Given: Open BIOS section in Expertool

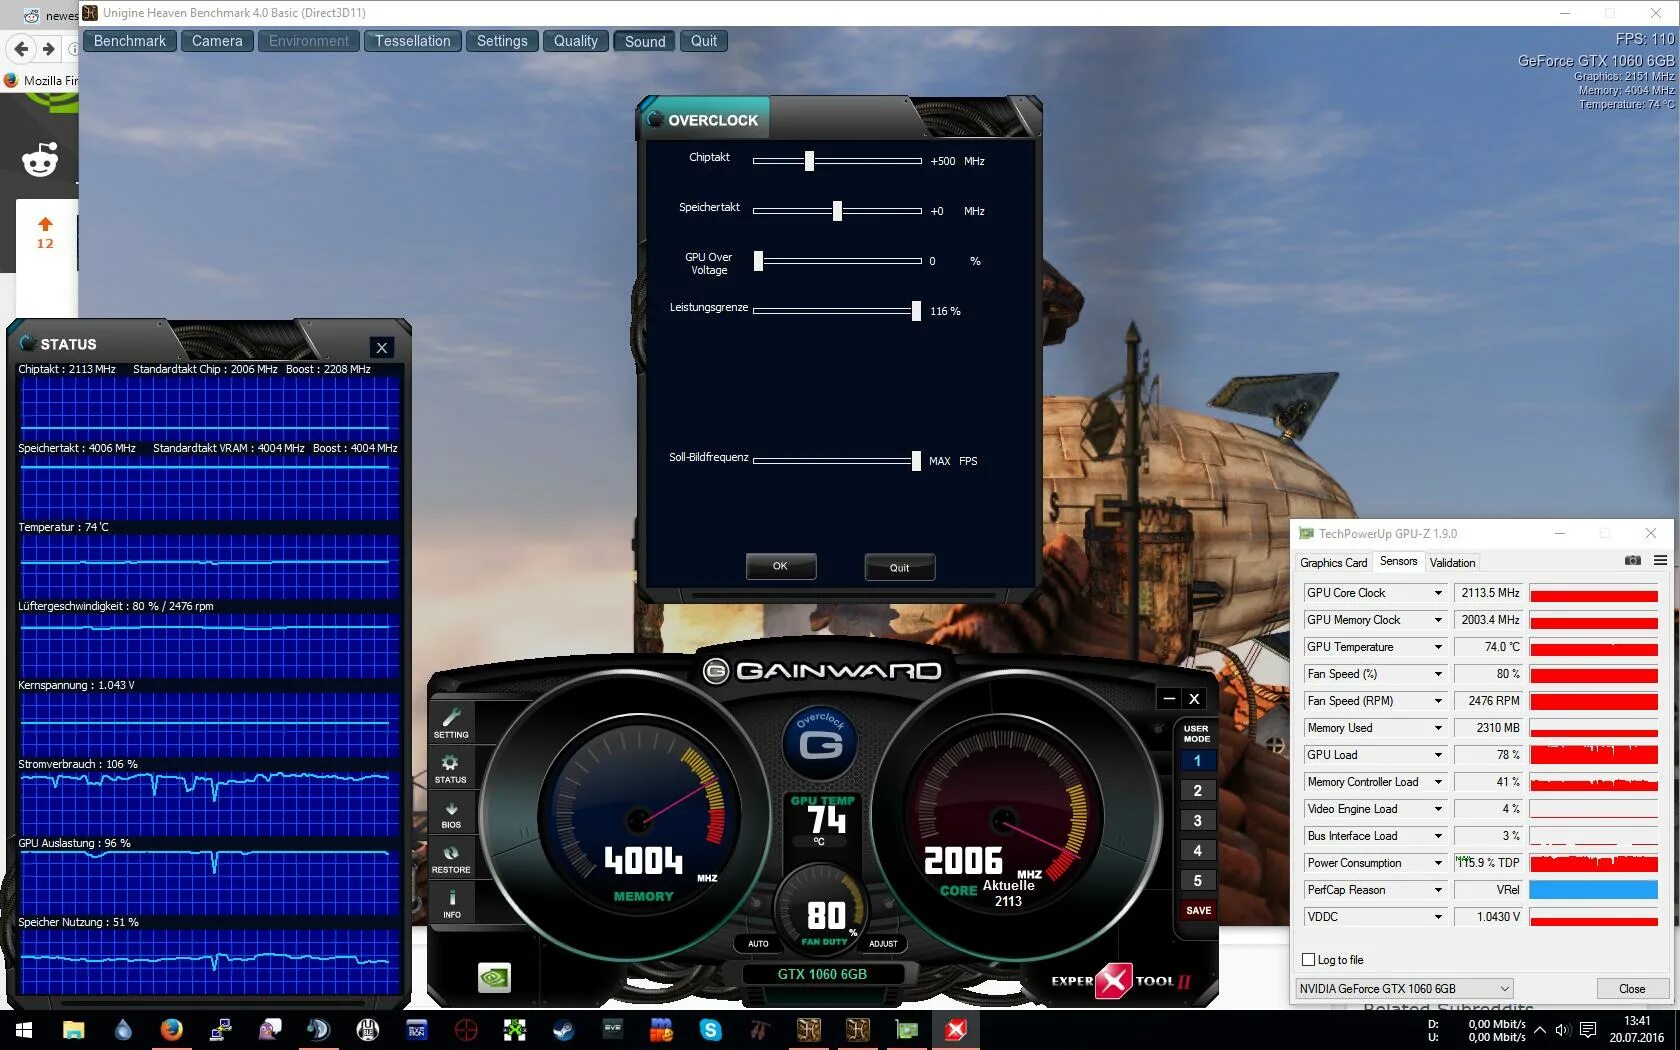Looking at the screenshot, I should pos(451,814).
